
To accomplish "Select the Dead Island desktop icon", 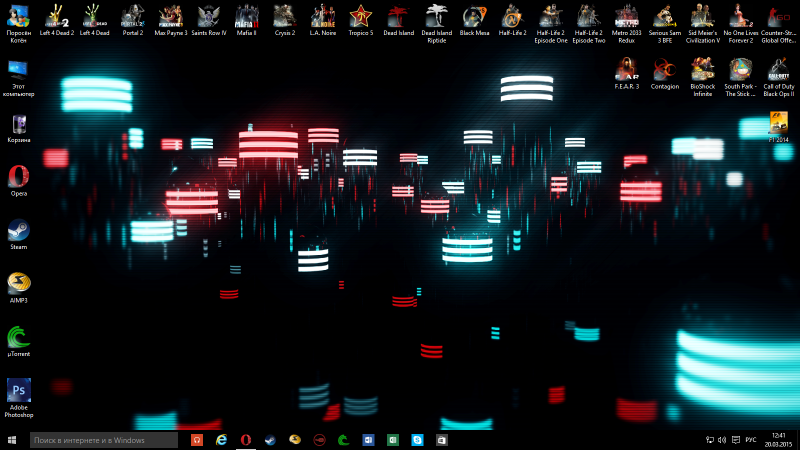I will click(x=398, y=20).
